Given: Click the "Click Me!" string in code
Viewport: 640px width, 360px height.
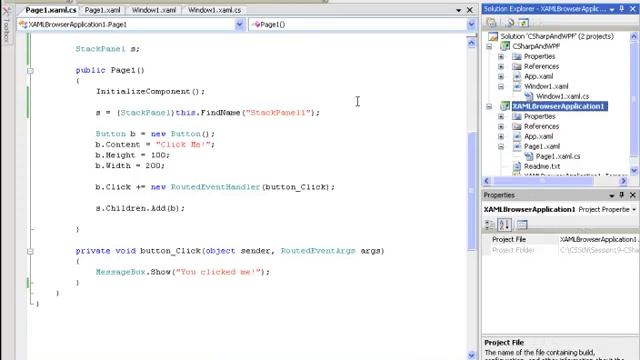Looking at the screenshot, I should (x=183, y=144).
